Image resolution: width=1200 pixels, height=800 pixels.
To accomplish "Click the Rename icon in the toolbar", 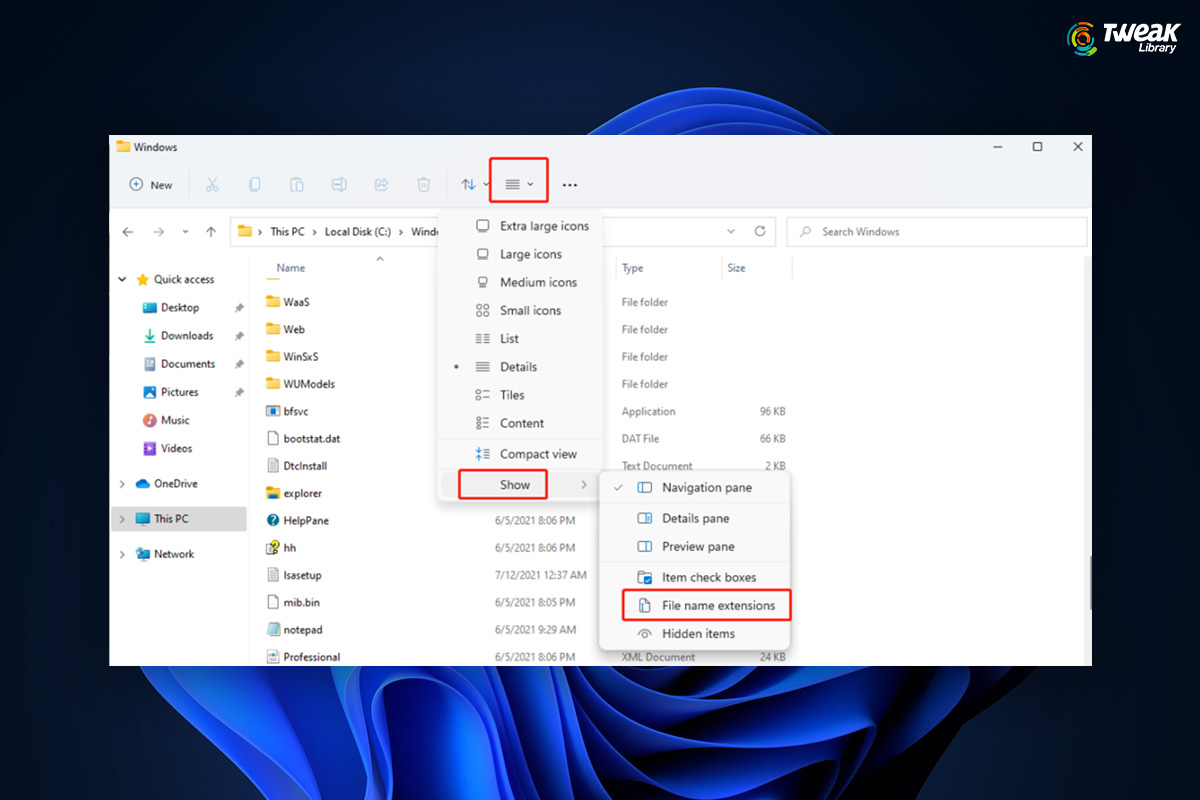I will 339,184.
